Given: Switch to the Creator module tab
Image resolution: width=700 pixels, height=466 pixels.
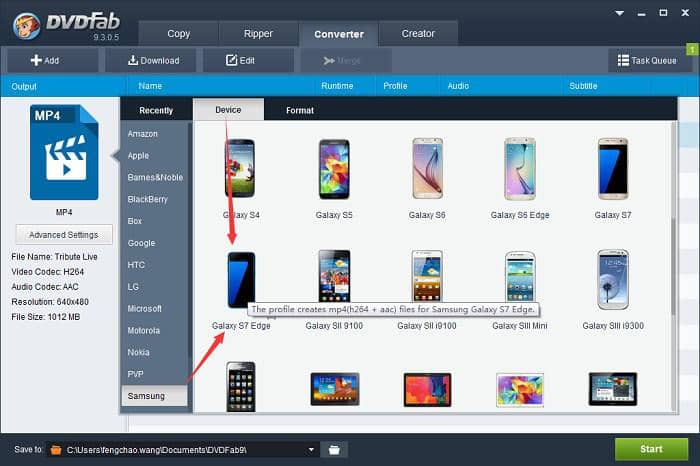Looking at the screenshot, I should [x=418, y=33].
